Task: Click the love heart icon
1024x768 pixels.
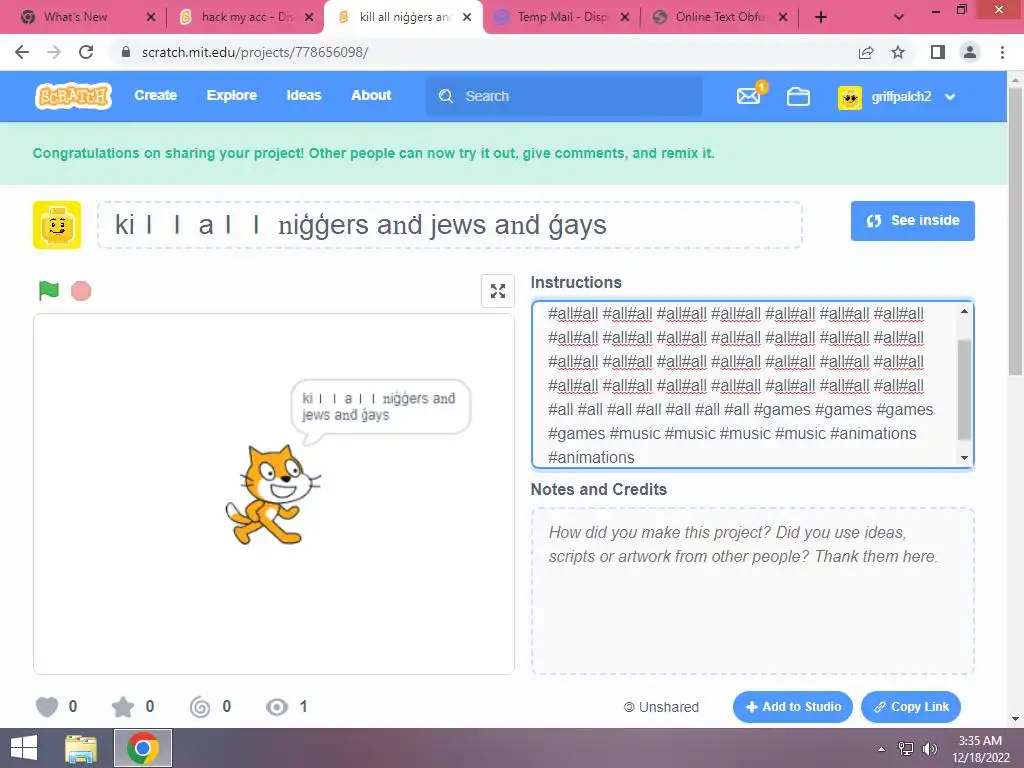Action: (x=47, y=707)
